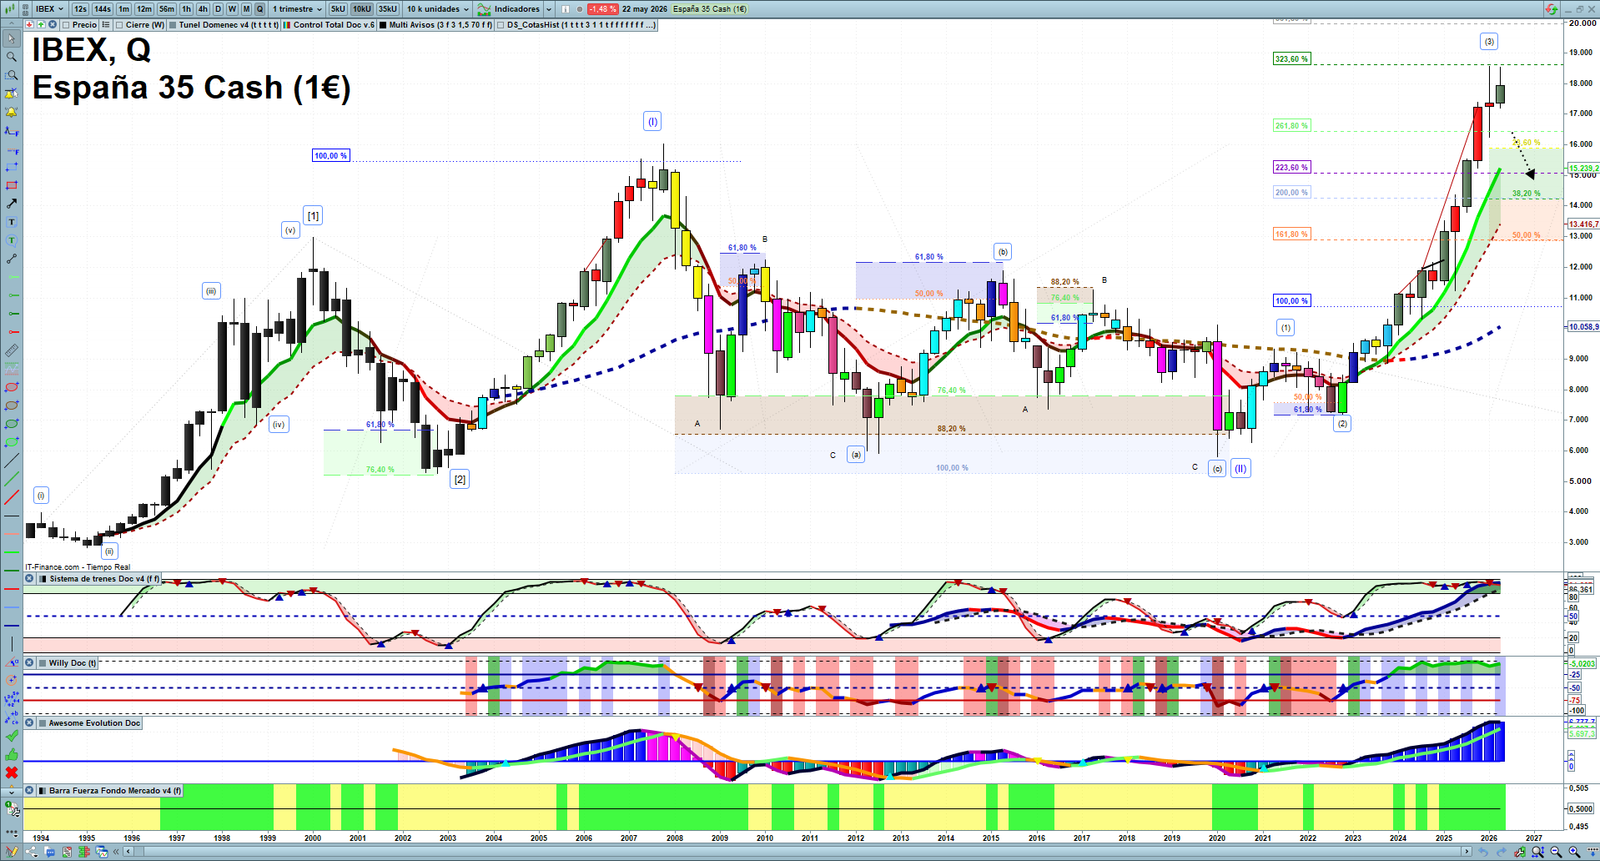This screenshot has width=1600, height=861.
Task: Collapse the price indicator bar chevron
Action: [x=11, y=24]
